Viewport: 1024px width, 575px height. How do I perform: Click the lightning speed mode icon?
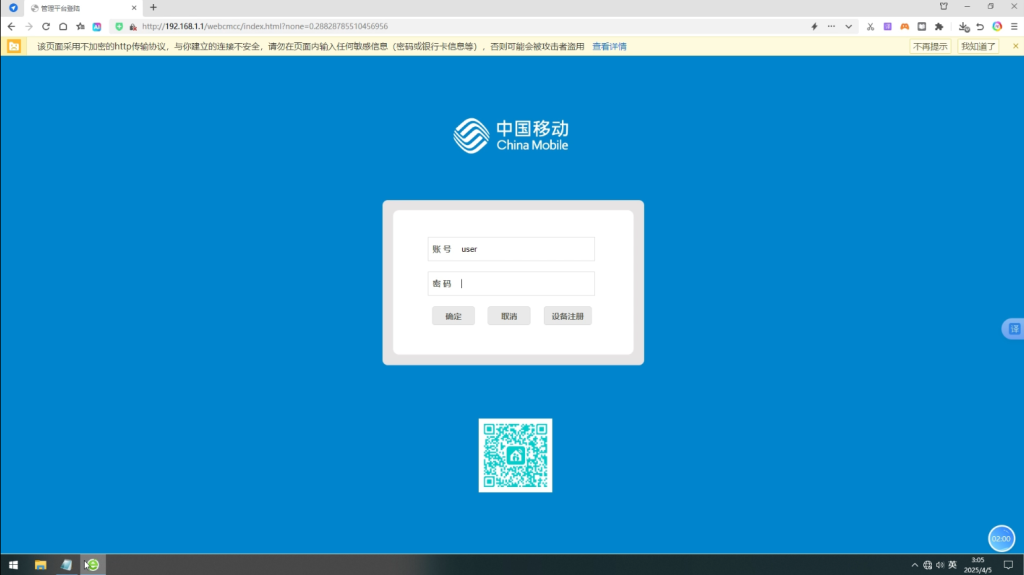[814, 26]
